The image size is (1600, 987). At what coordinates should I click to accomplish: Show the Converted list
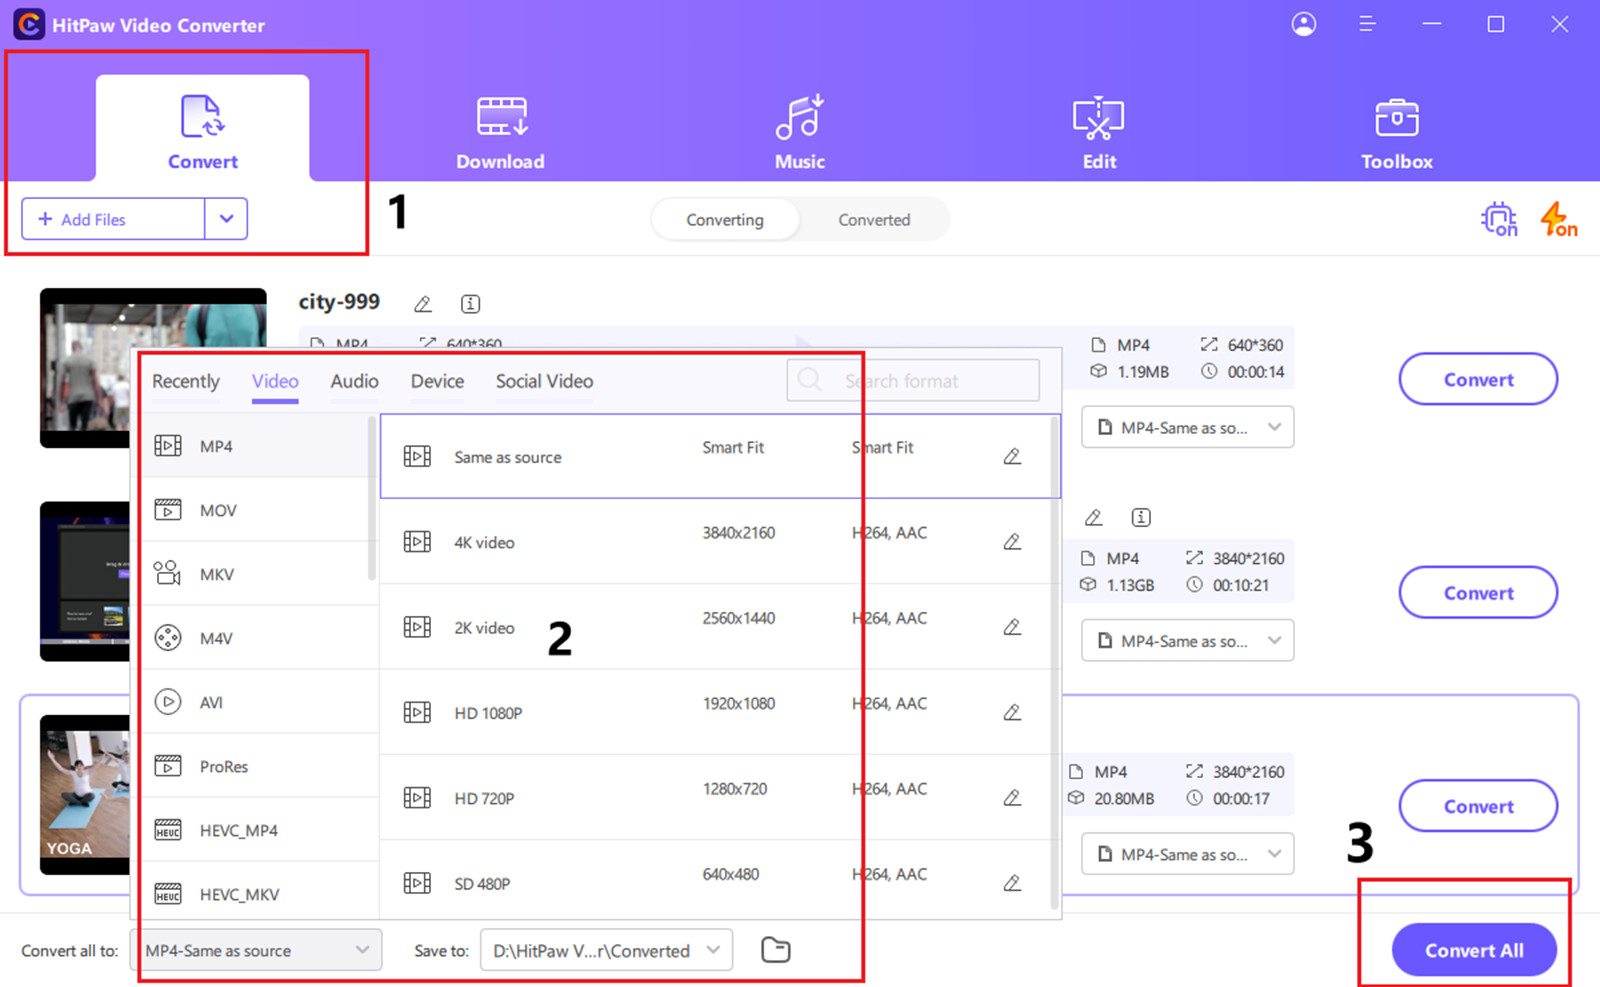click(x=874, y=220)
